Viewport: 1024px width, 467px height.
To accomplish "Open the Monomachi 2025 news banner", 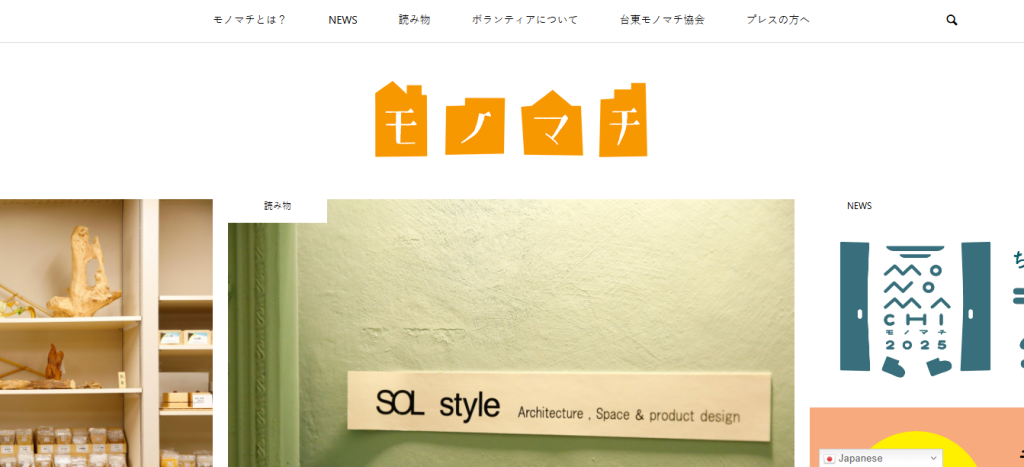I will [x=916, y=305].
